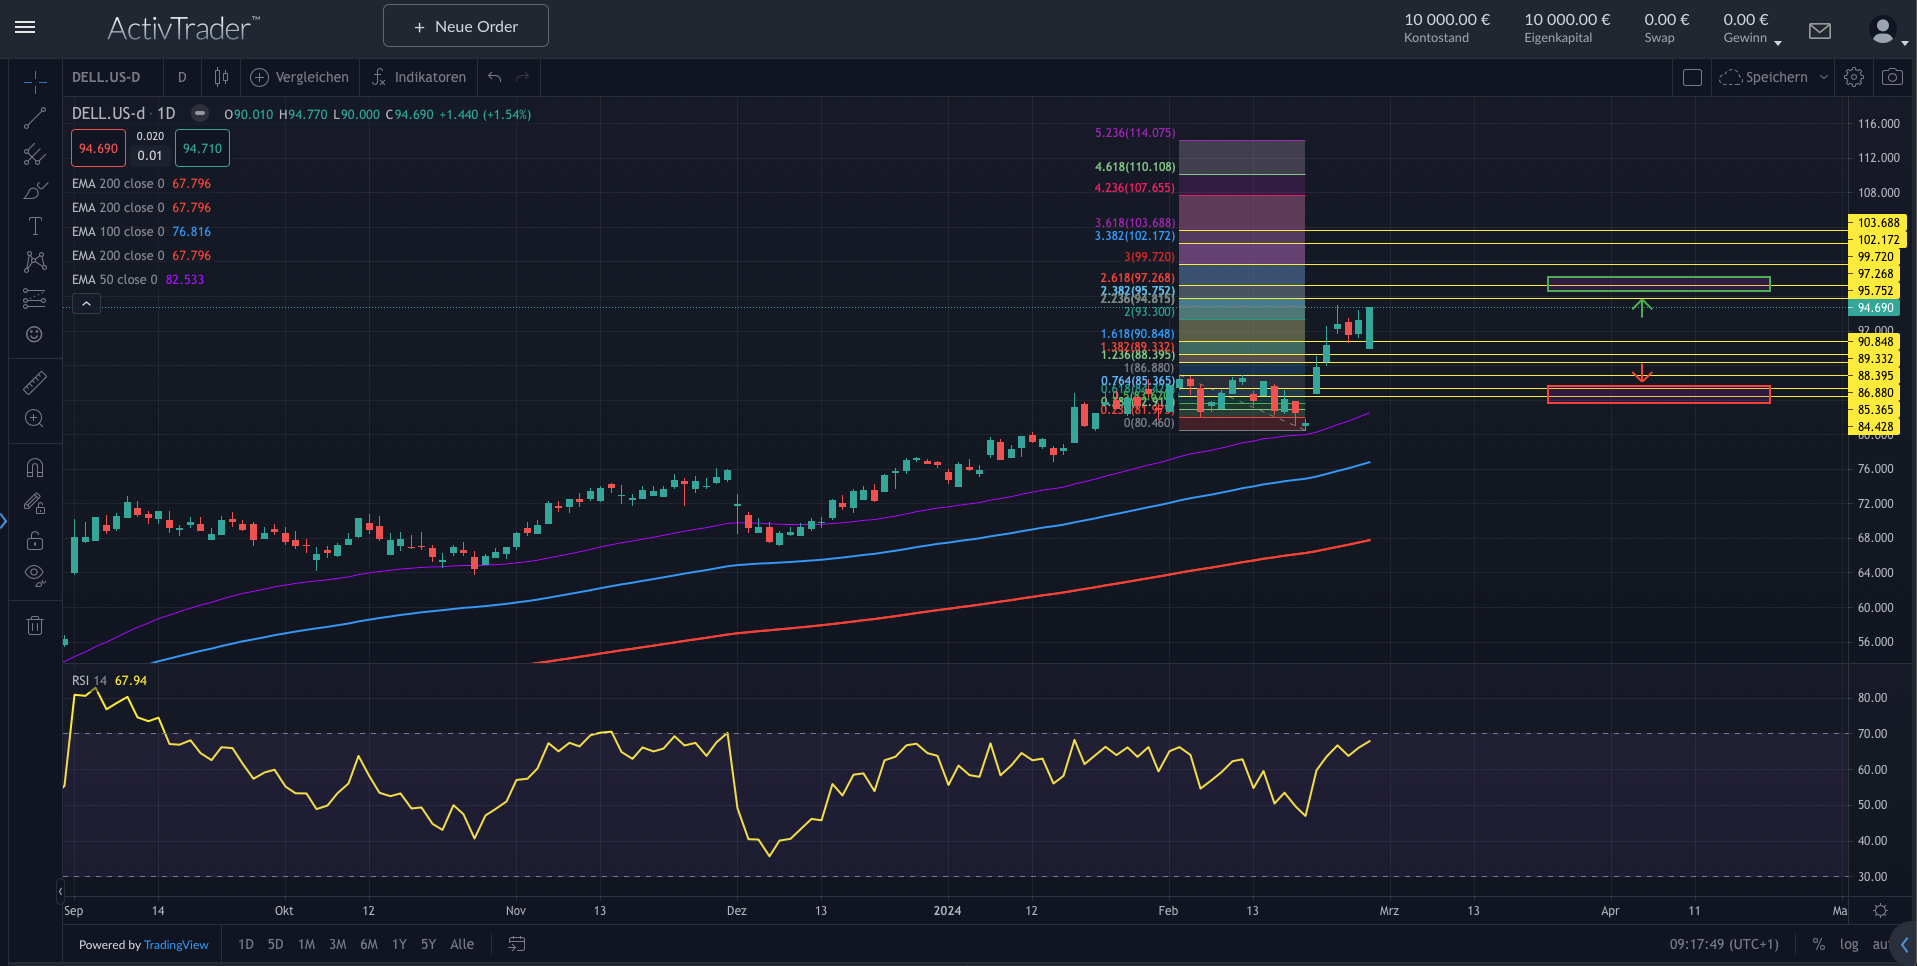This screenshot has height=966, width=1917.
Task: Click the Neue Order button
Action: [x=466, y=26]
